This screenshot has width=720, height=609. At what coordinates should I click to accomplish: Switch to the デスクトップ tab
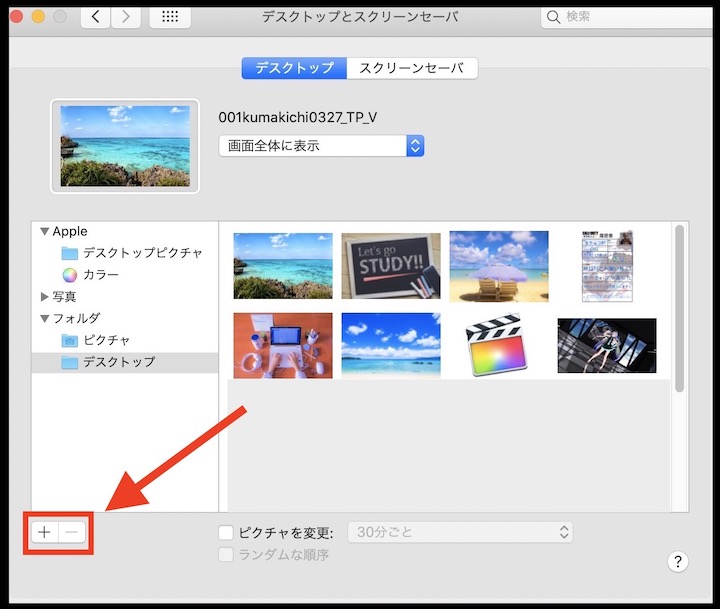pyautogui.click(x=294, y=68)
